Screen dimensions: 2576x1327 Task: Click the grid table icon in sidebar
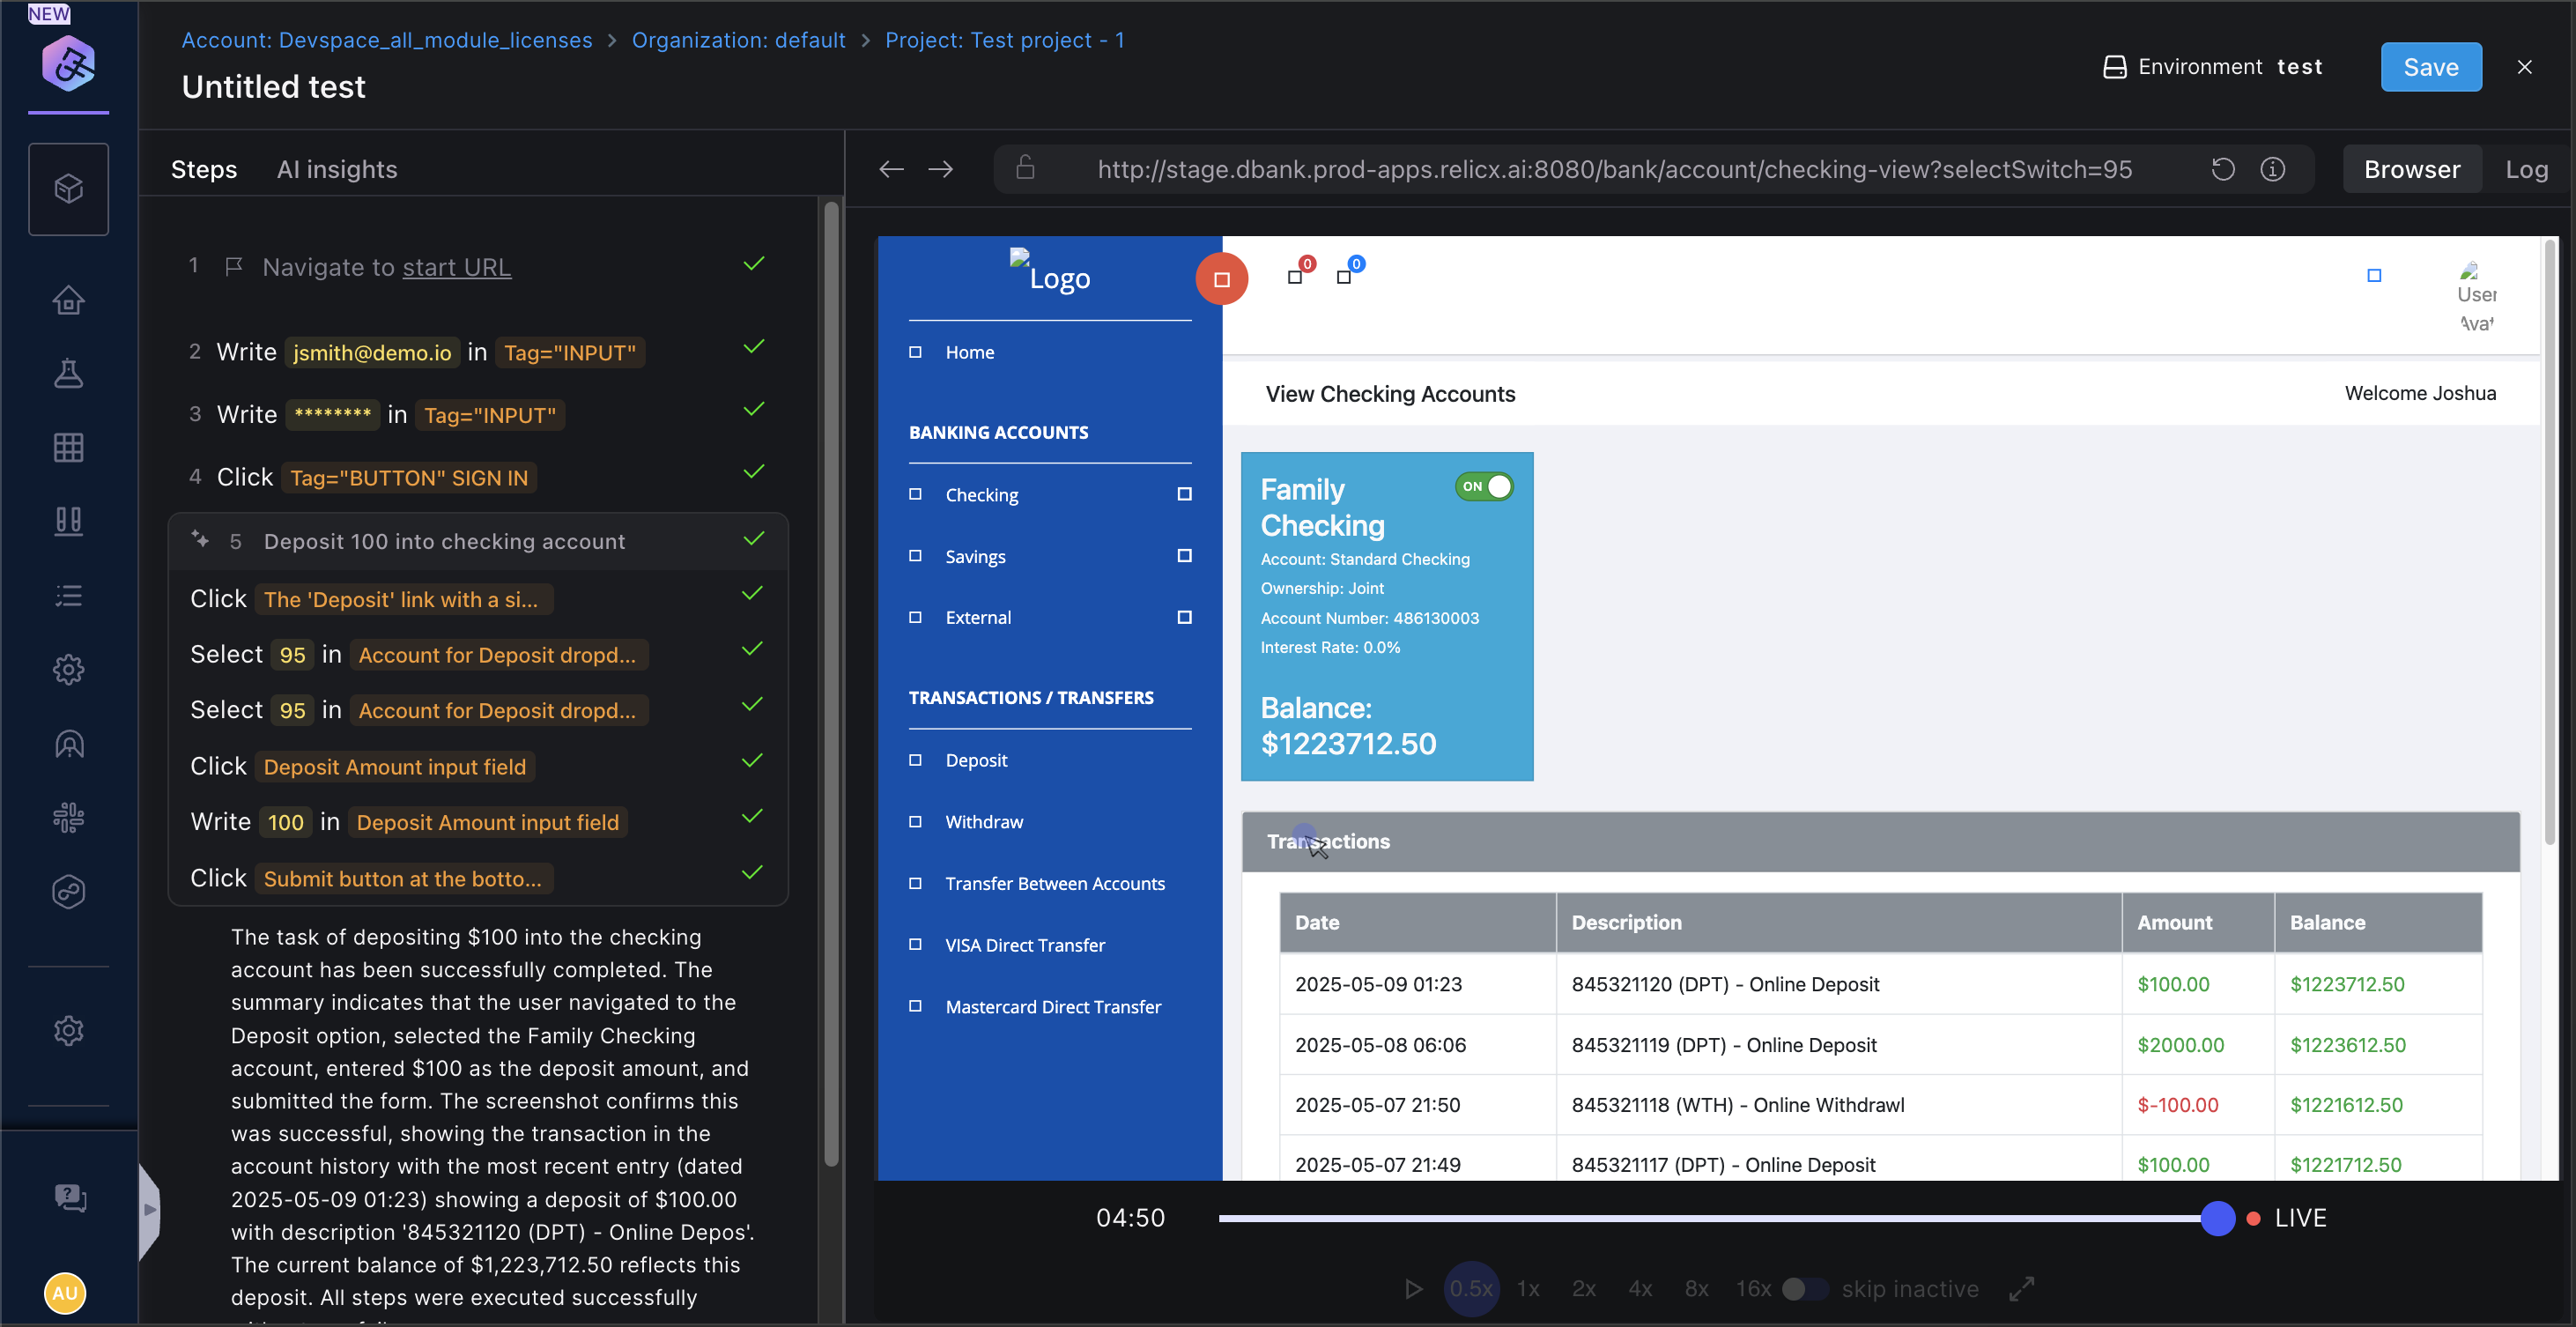pyautogui.click(x=68, y=447)
